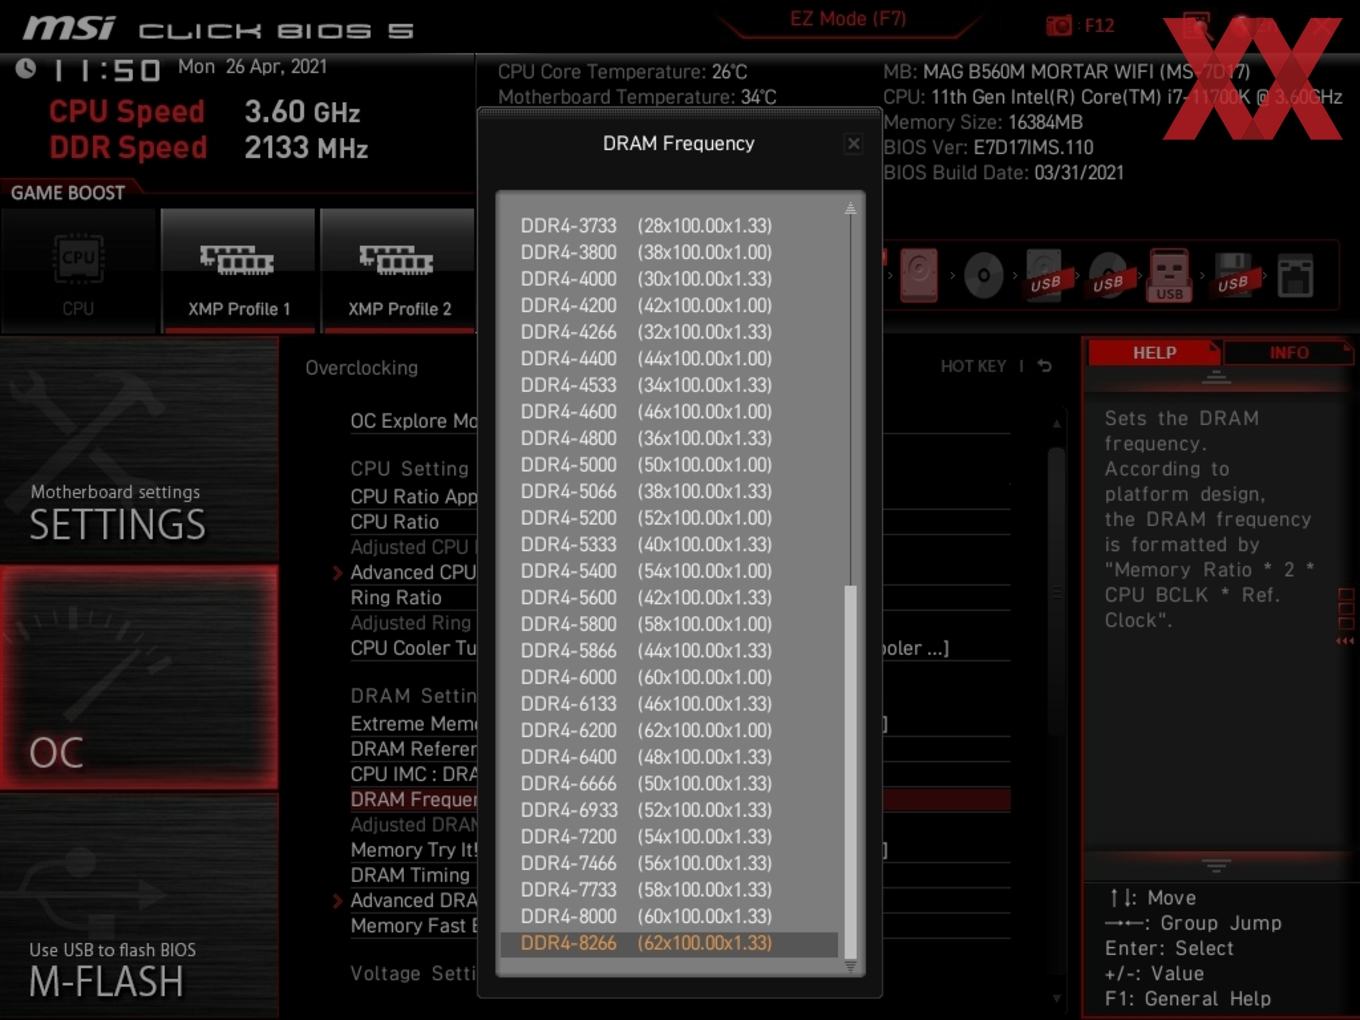This screenshot has width=1360, height=1020.
Task: Select DDR4-4000 frequency
Action: pos(669,279)
